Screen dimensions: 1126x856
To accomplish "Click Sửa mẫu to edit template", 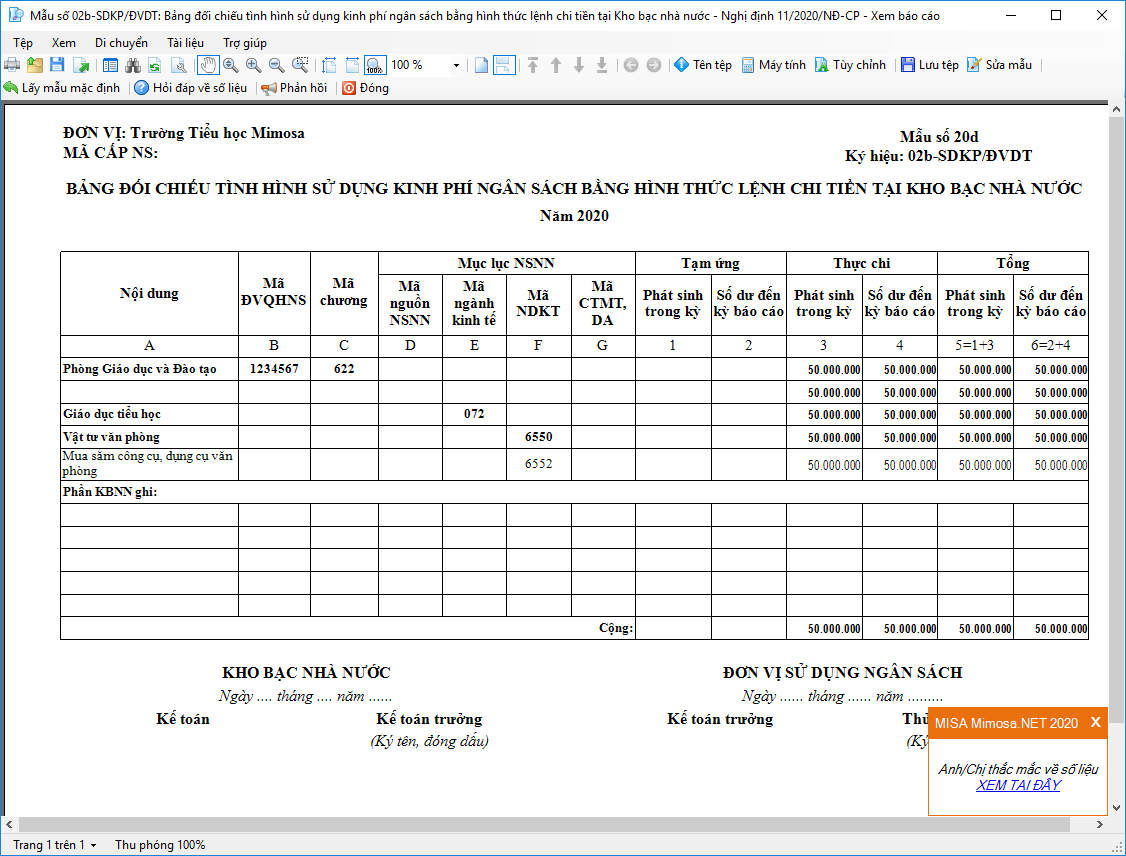I will point(999,65).
